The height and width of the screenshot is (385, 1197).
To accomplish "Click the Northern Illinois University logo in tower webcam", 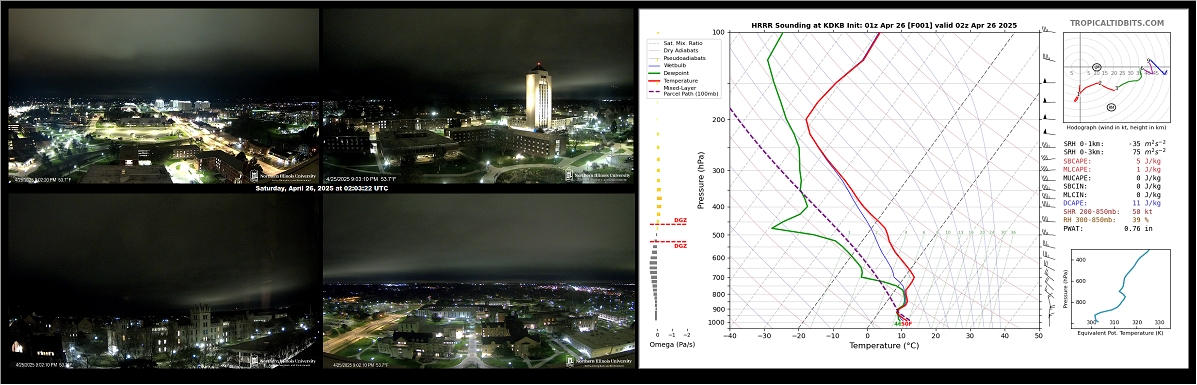I will [598, 175].
